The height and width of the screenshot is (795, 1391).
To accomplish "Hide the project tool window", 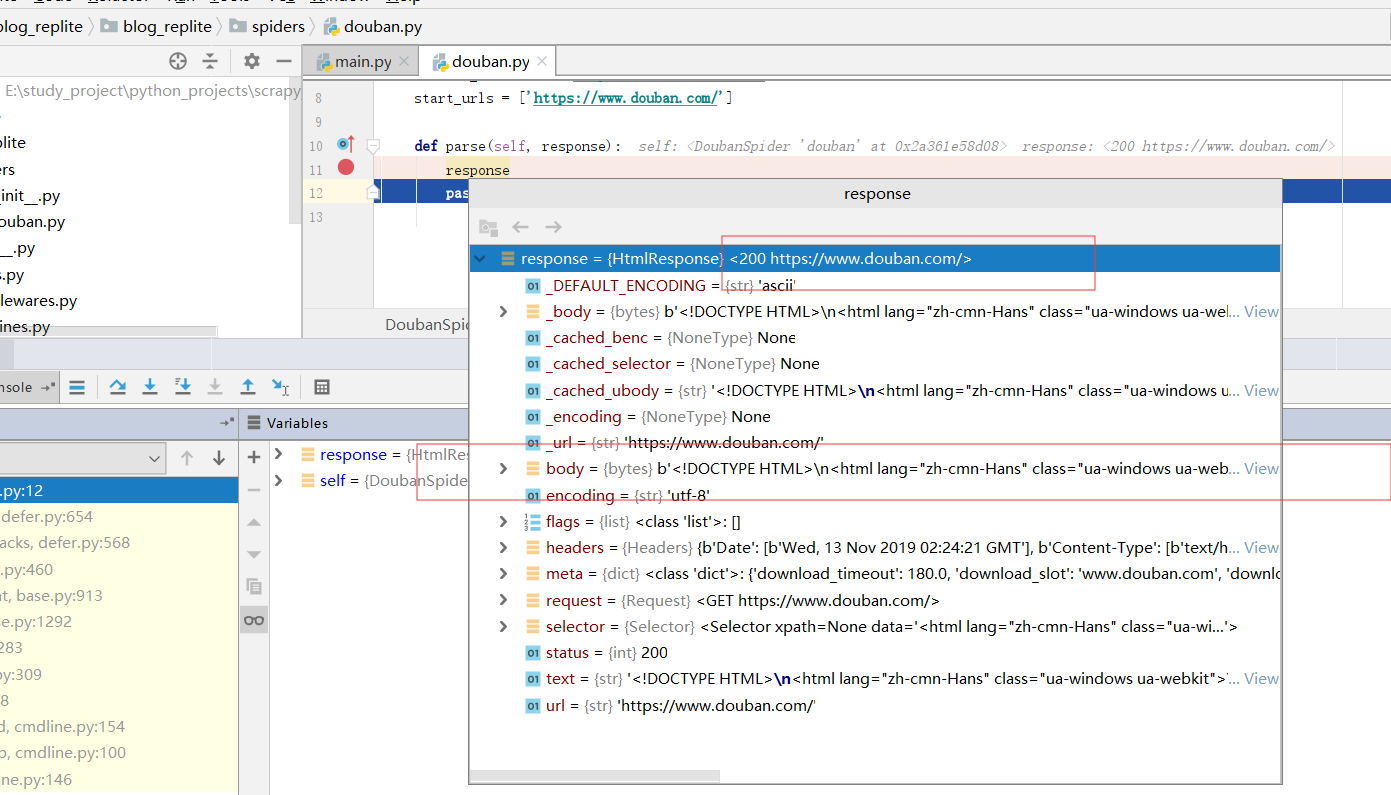I will tap(284, 61).
